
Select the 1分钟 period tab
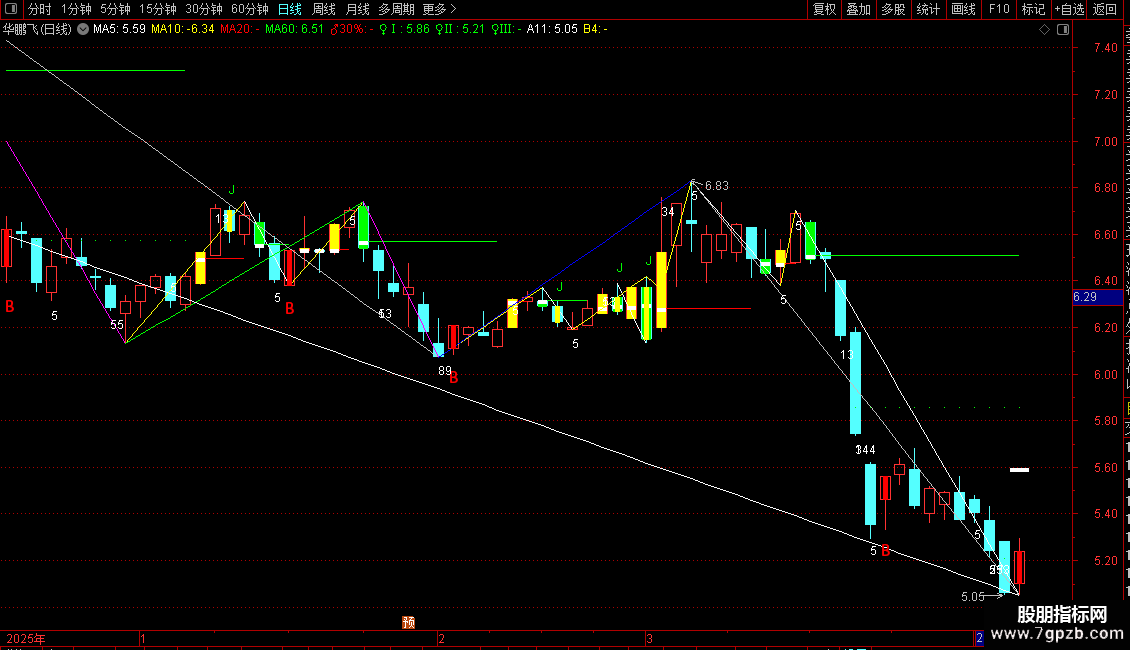click(x=76, y=9)
